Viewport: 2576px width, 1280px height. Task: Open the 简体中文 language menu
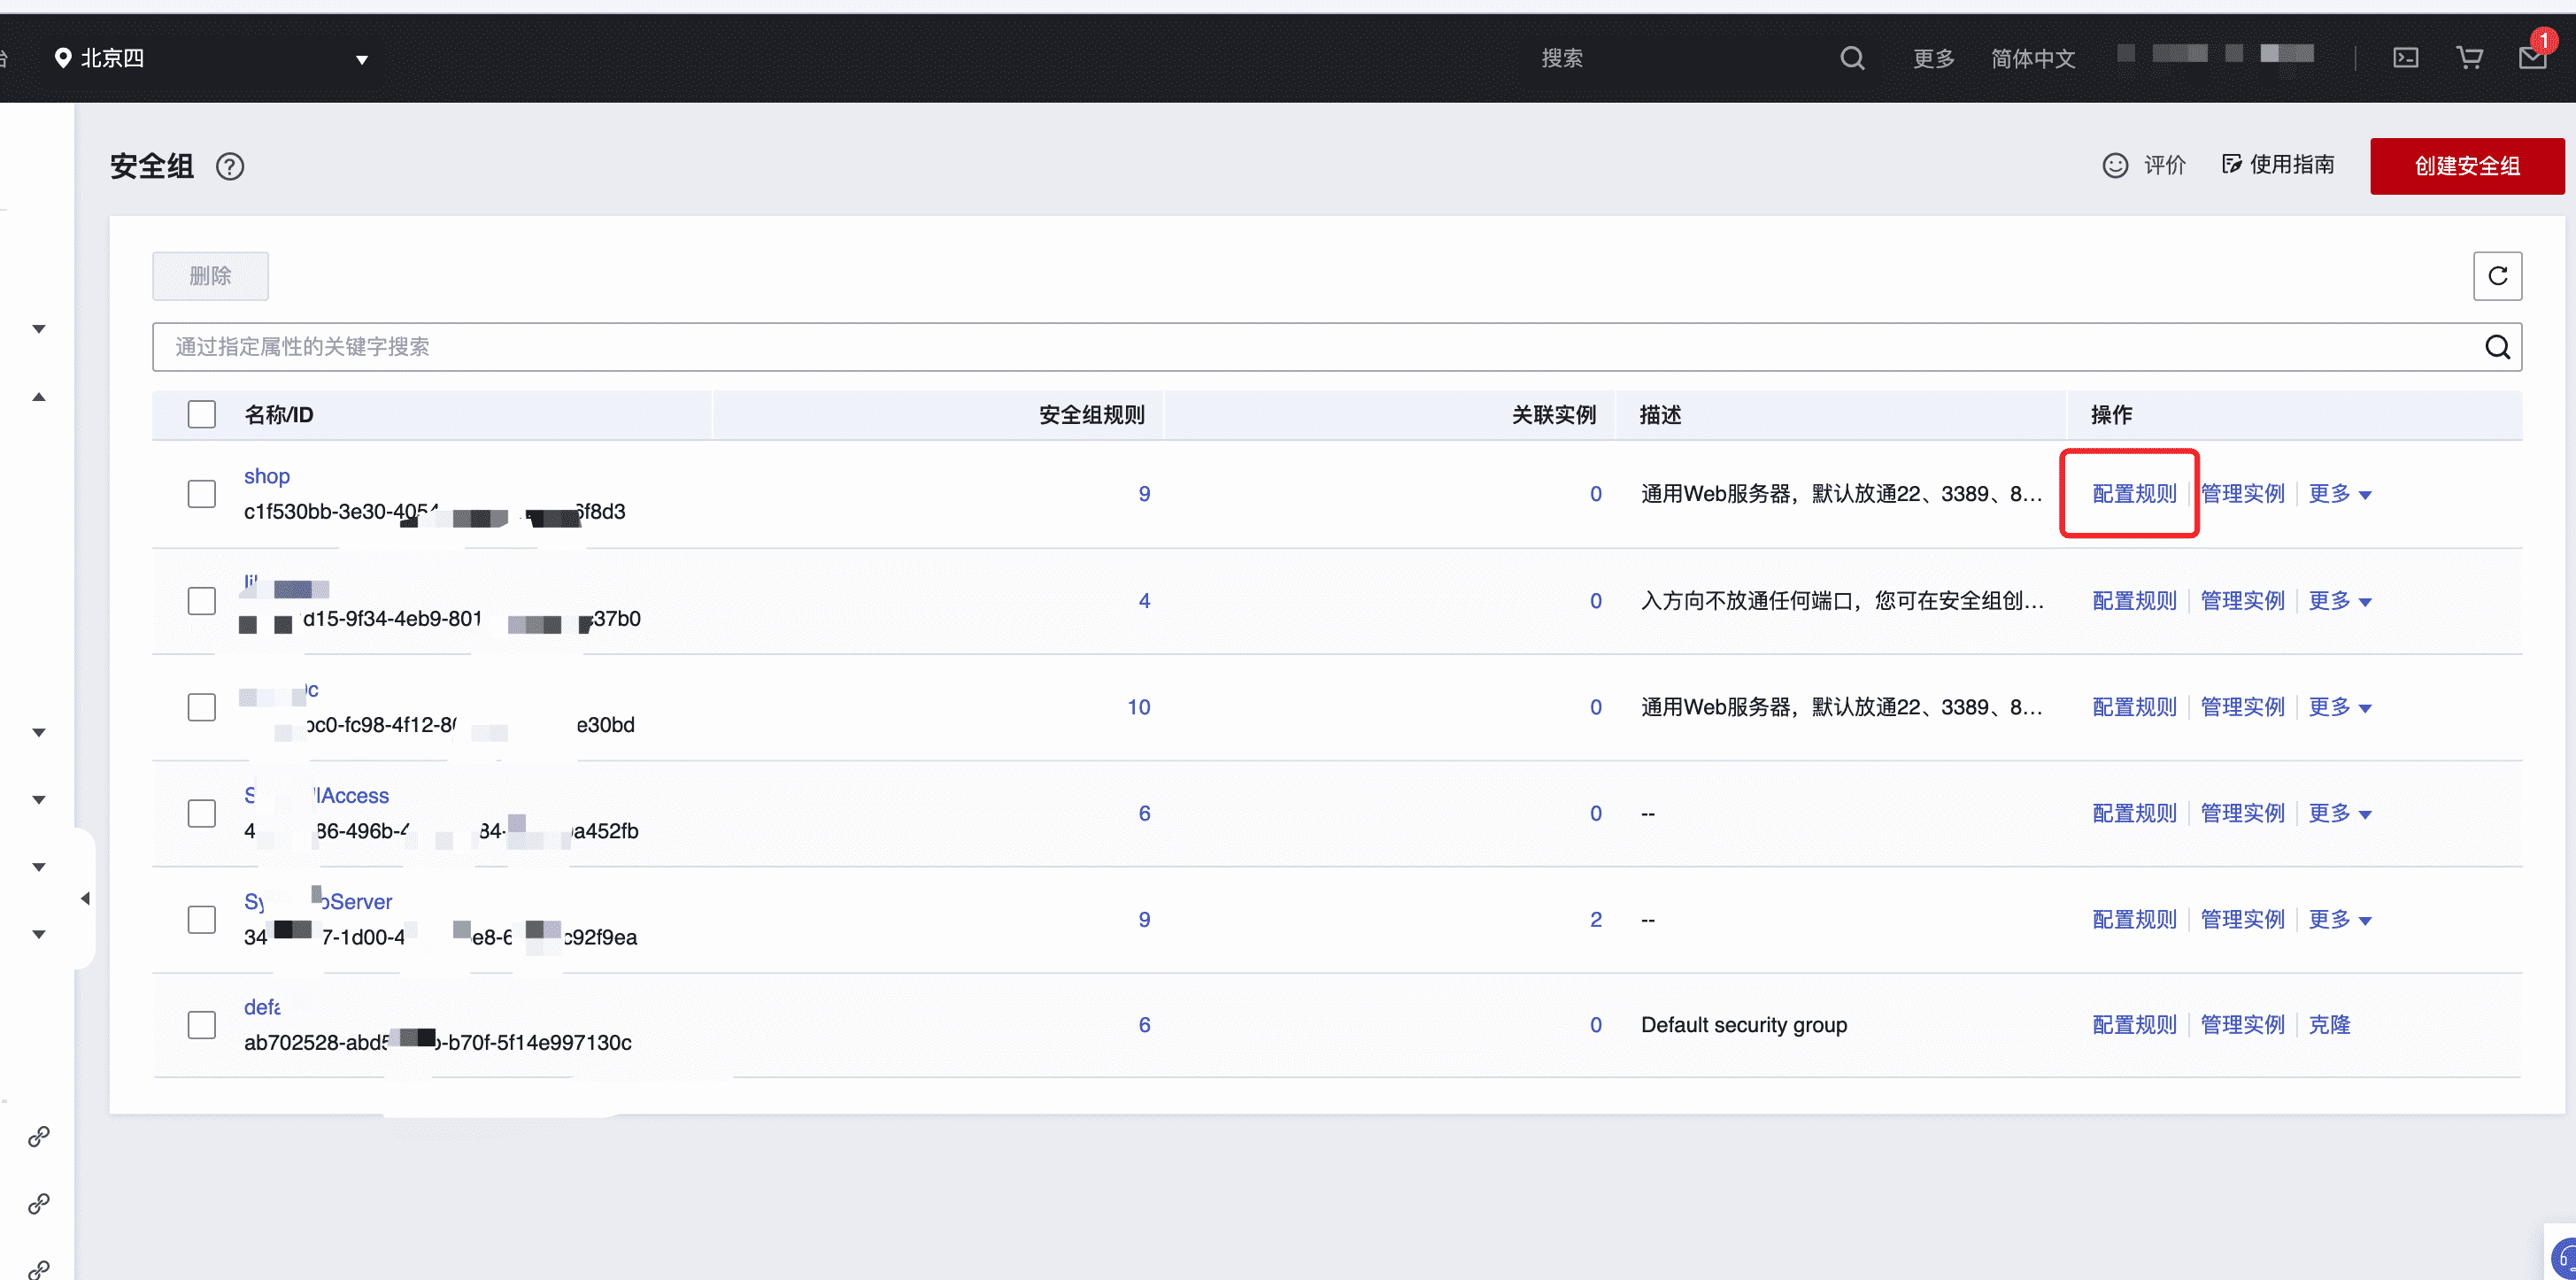coord(2032,59)
